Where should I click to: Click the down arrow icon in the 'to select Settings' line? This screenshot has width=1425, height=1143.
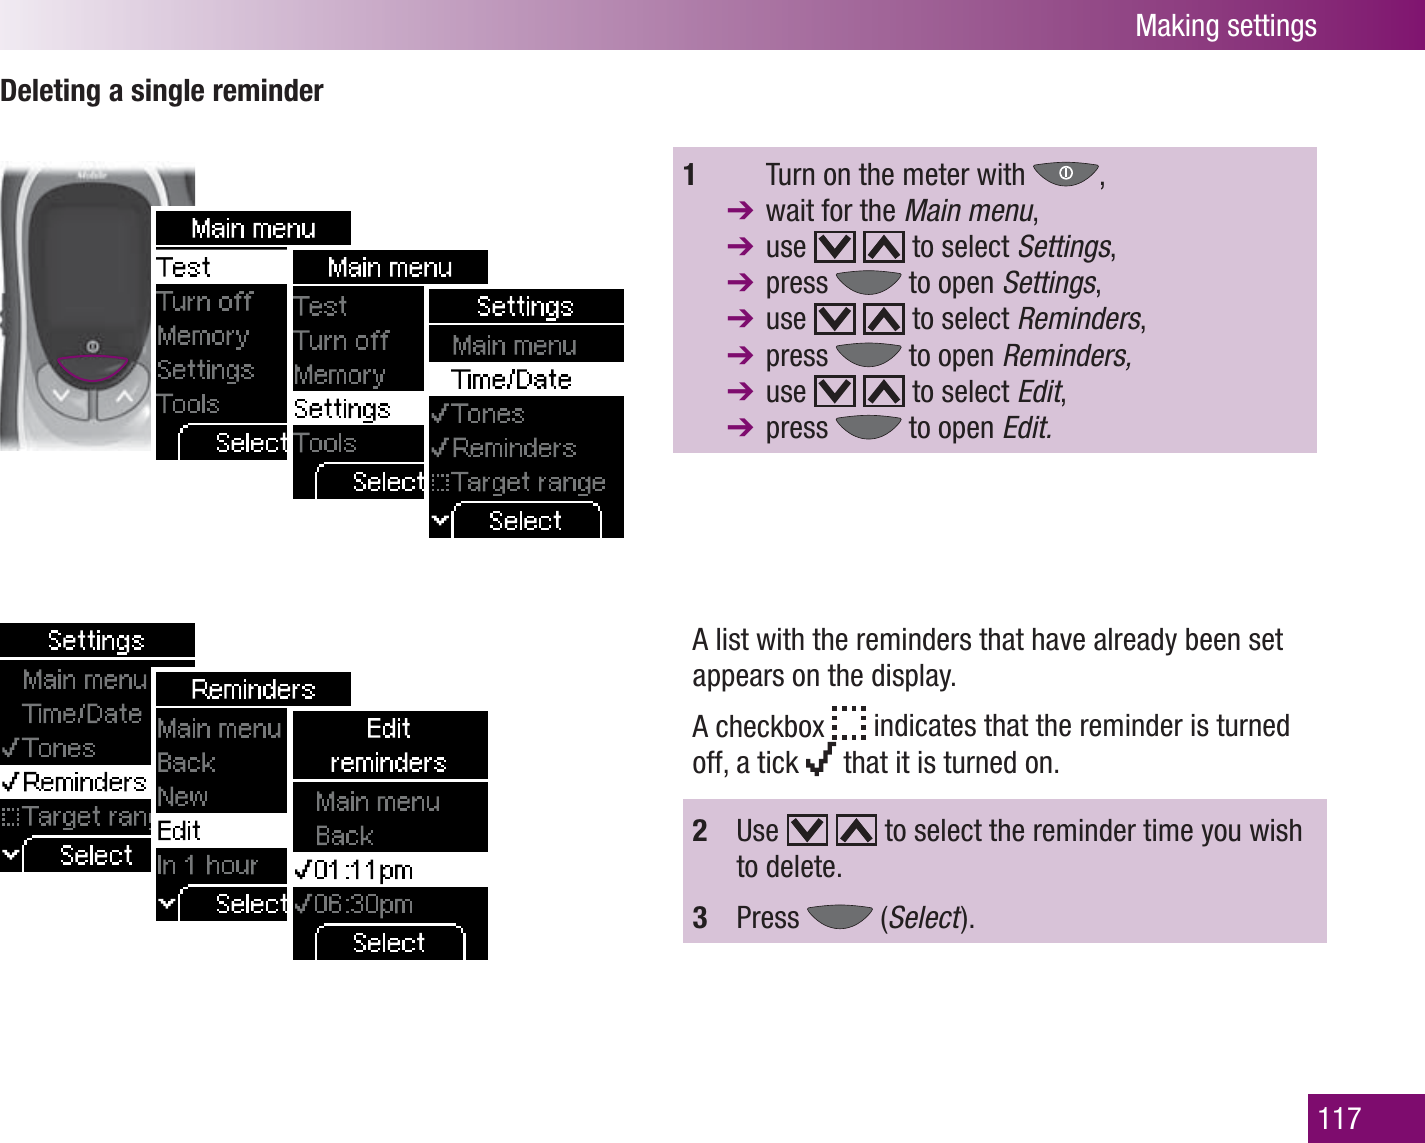[835, 247]
